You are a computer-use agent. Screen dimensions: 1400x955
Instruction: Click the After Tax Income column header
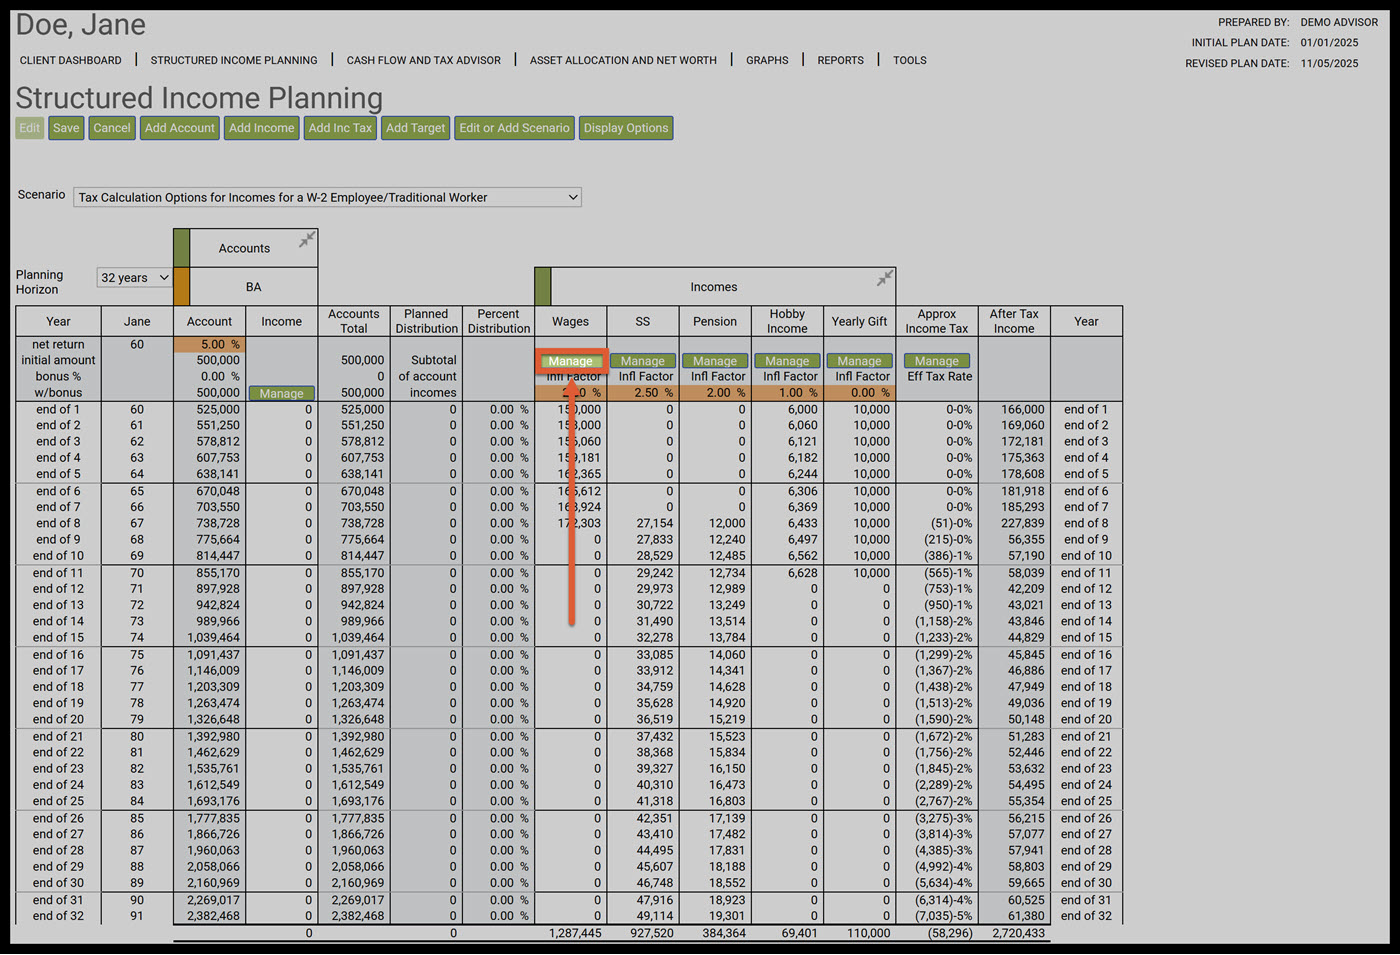click(x=1014, y=321)
